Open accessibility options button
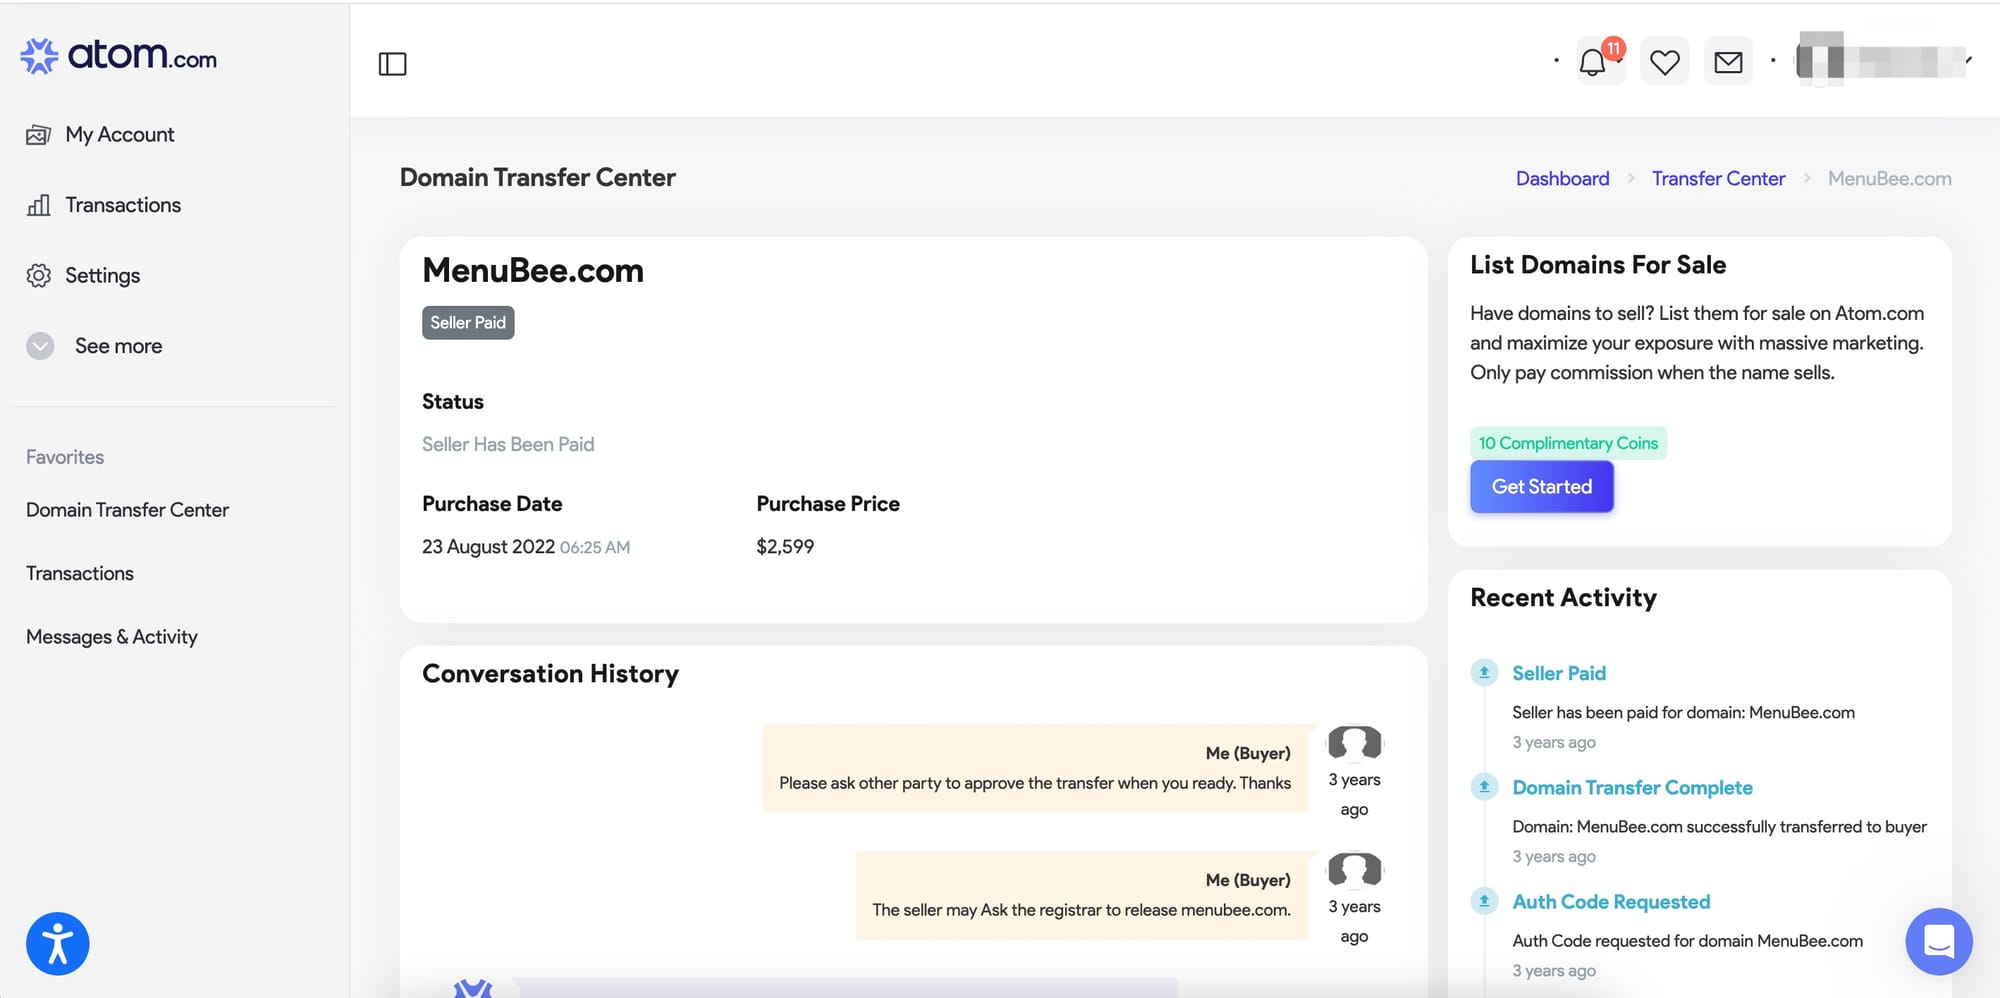The width and height of the screenshot is (2000, 998). pyautogui.click(x=58, y=943)
